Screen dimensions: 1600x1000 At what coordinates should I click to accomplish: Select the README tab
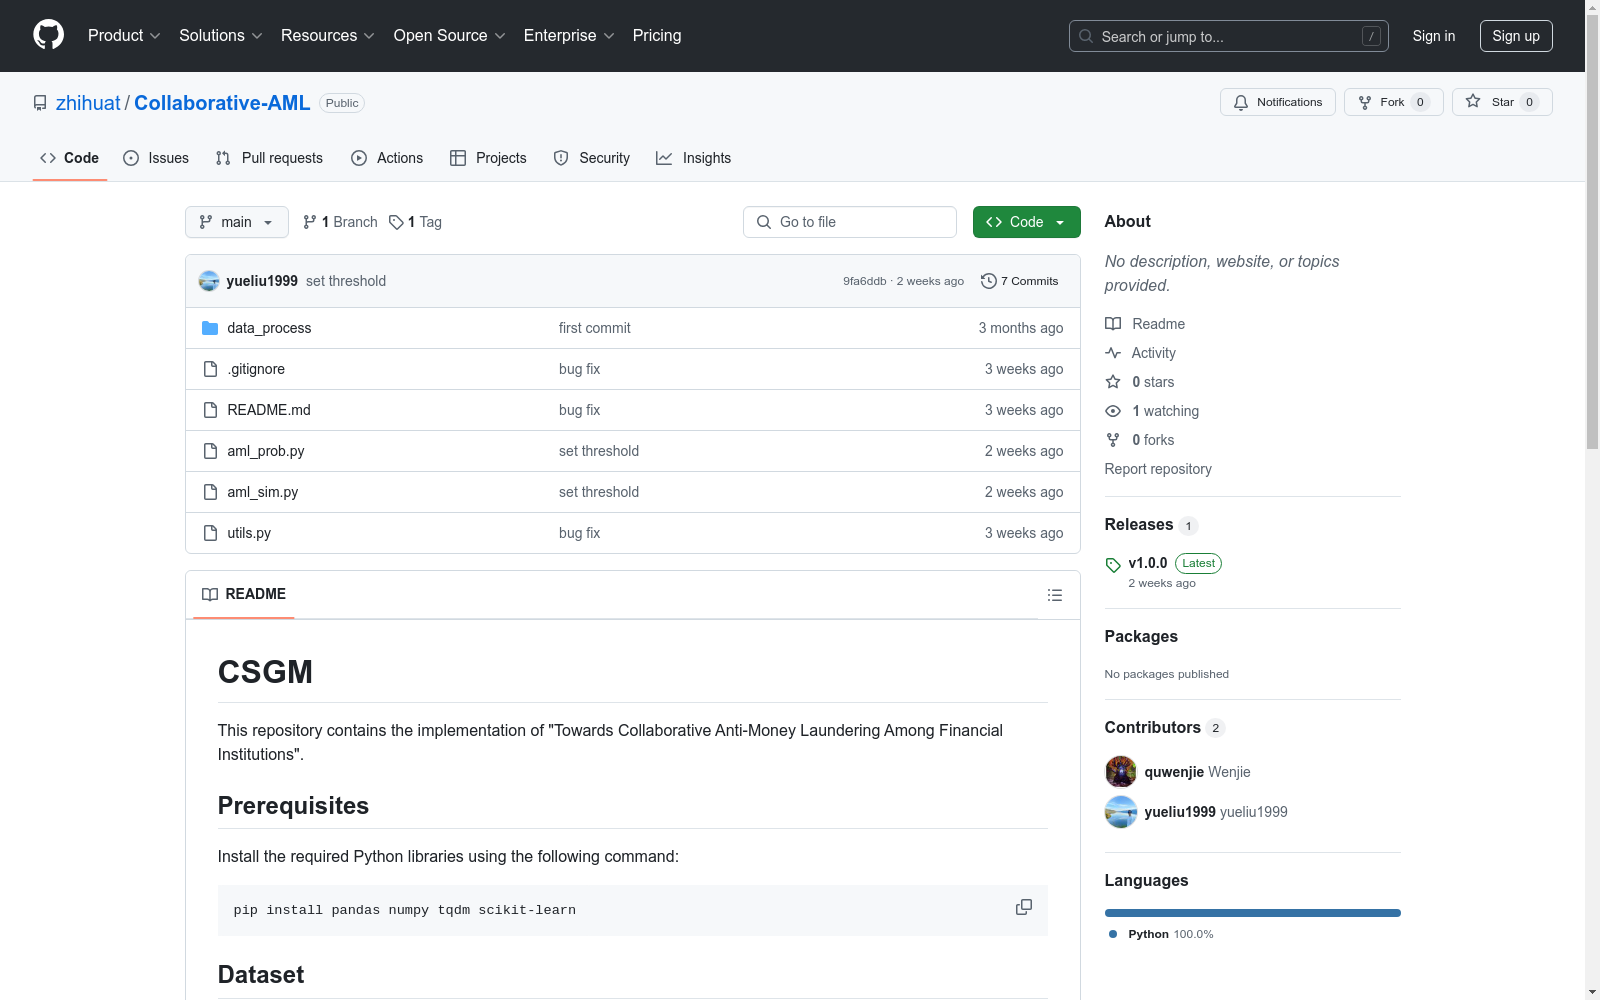[244, 594]
